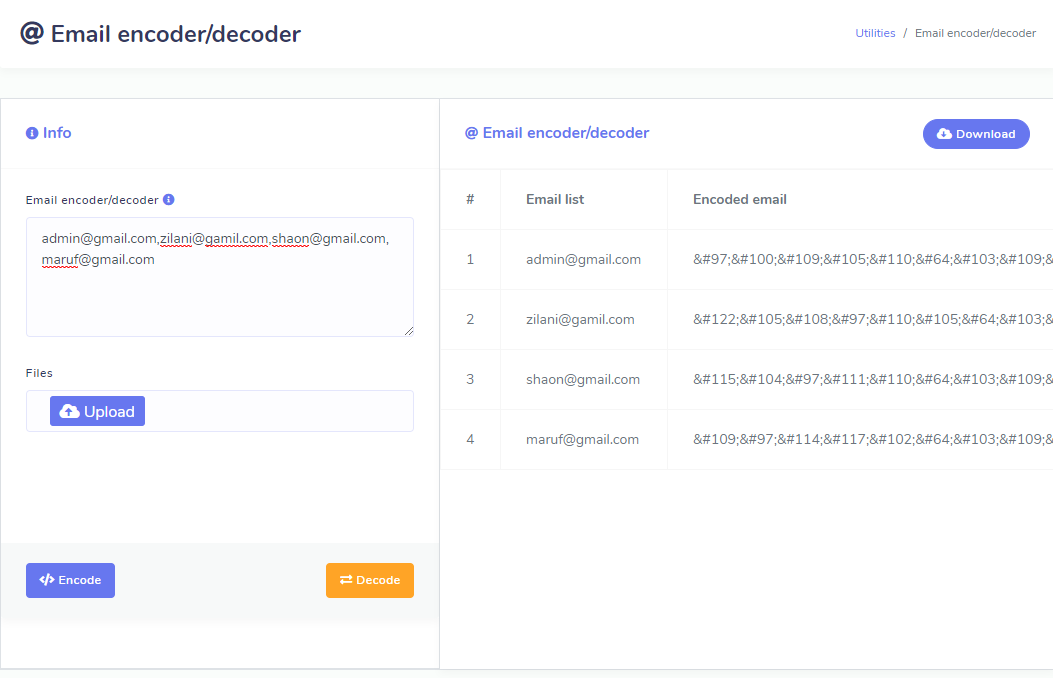
Task: Click the info icon beside Email encoder/decoder label
Action: (169, 199)
